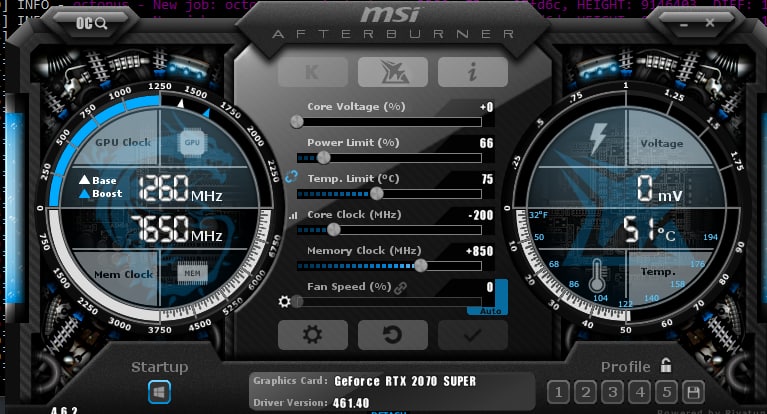Minimize the Afterburner window
The height and width of the screenshot is (414, 767).
683,23
